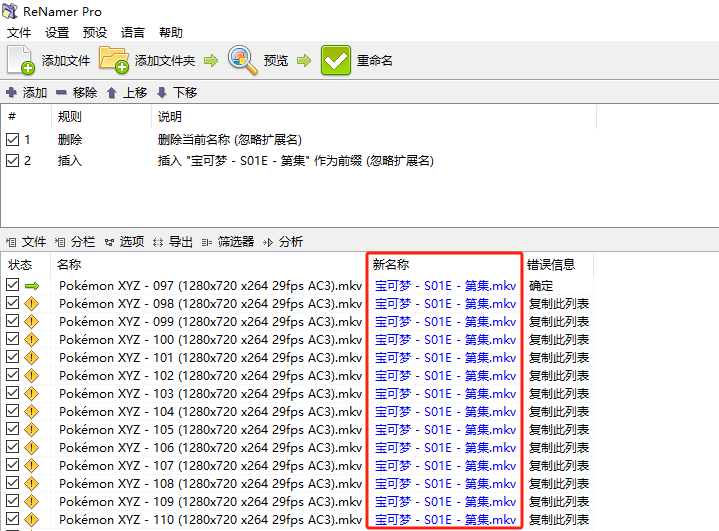The height and width of the screenshot is (531, 719).
Task: Uncheck rule 1 删除 checkbox
Action: (x=12, y=139)
